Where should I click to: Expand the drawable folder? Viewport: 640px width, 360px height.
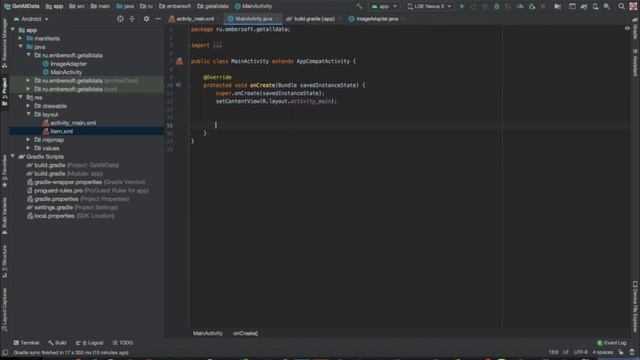[x=29, y=106]
